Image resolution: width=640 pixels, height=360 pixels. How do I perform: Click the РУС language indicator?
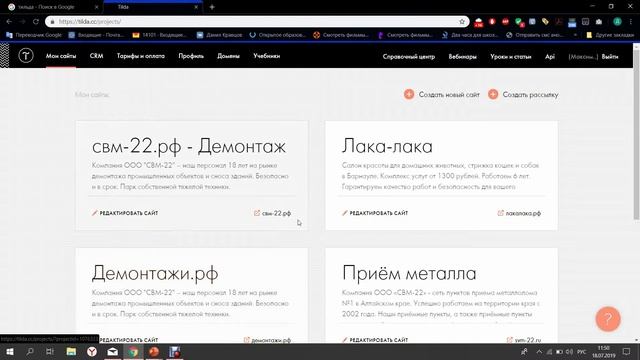pyautogui.click(x=582, y=351)
